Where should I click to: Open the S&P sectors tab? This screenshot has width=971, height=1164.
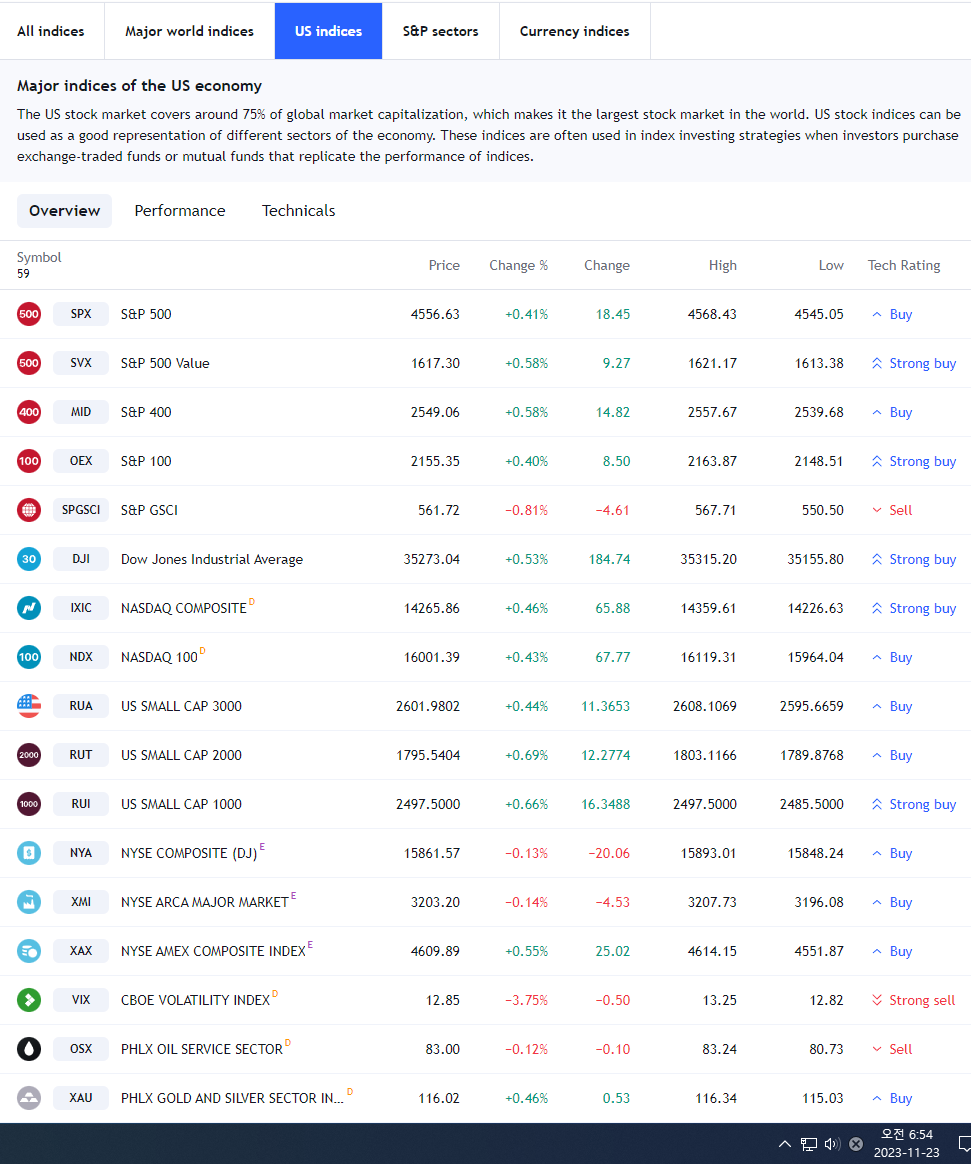(x=440, y=31)
